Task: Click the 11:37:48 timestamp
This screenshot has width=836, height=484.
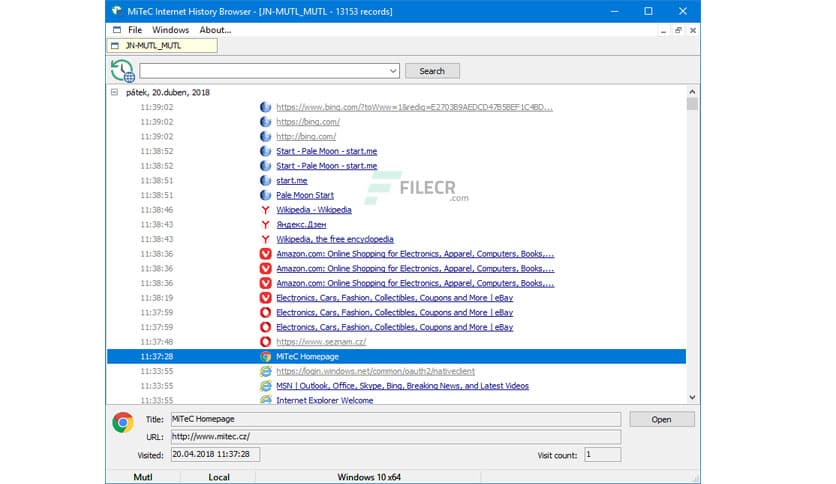Action: (156, 342)
